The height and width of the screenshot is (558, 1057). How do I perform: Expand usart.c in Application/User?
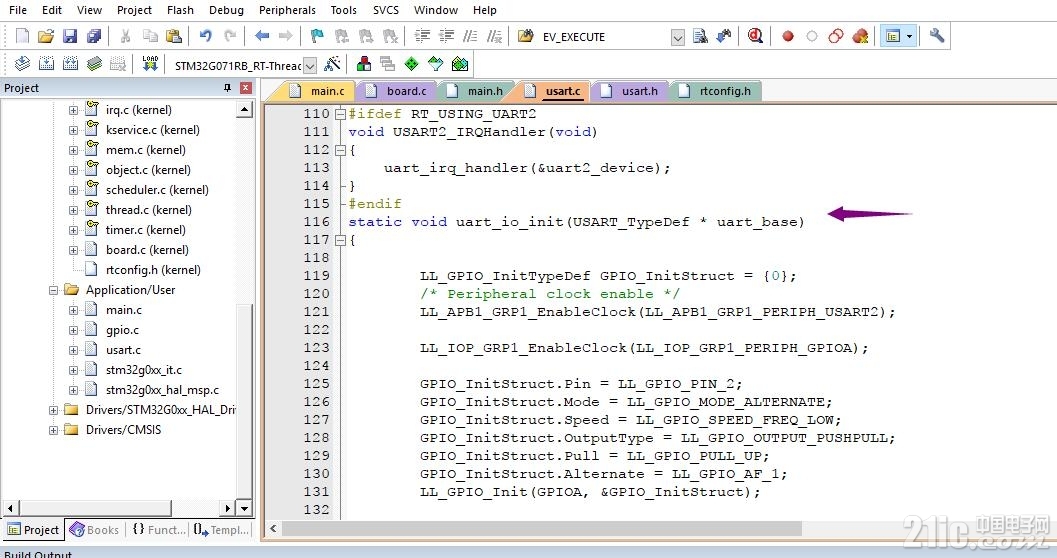click(x=73, y=350)
